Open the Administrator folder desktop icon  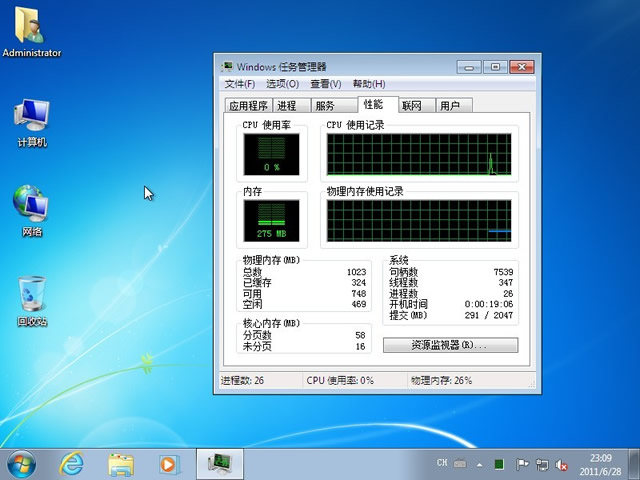pyautogui.click(x=31, y=32)
